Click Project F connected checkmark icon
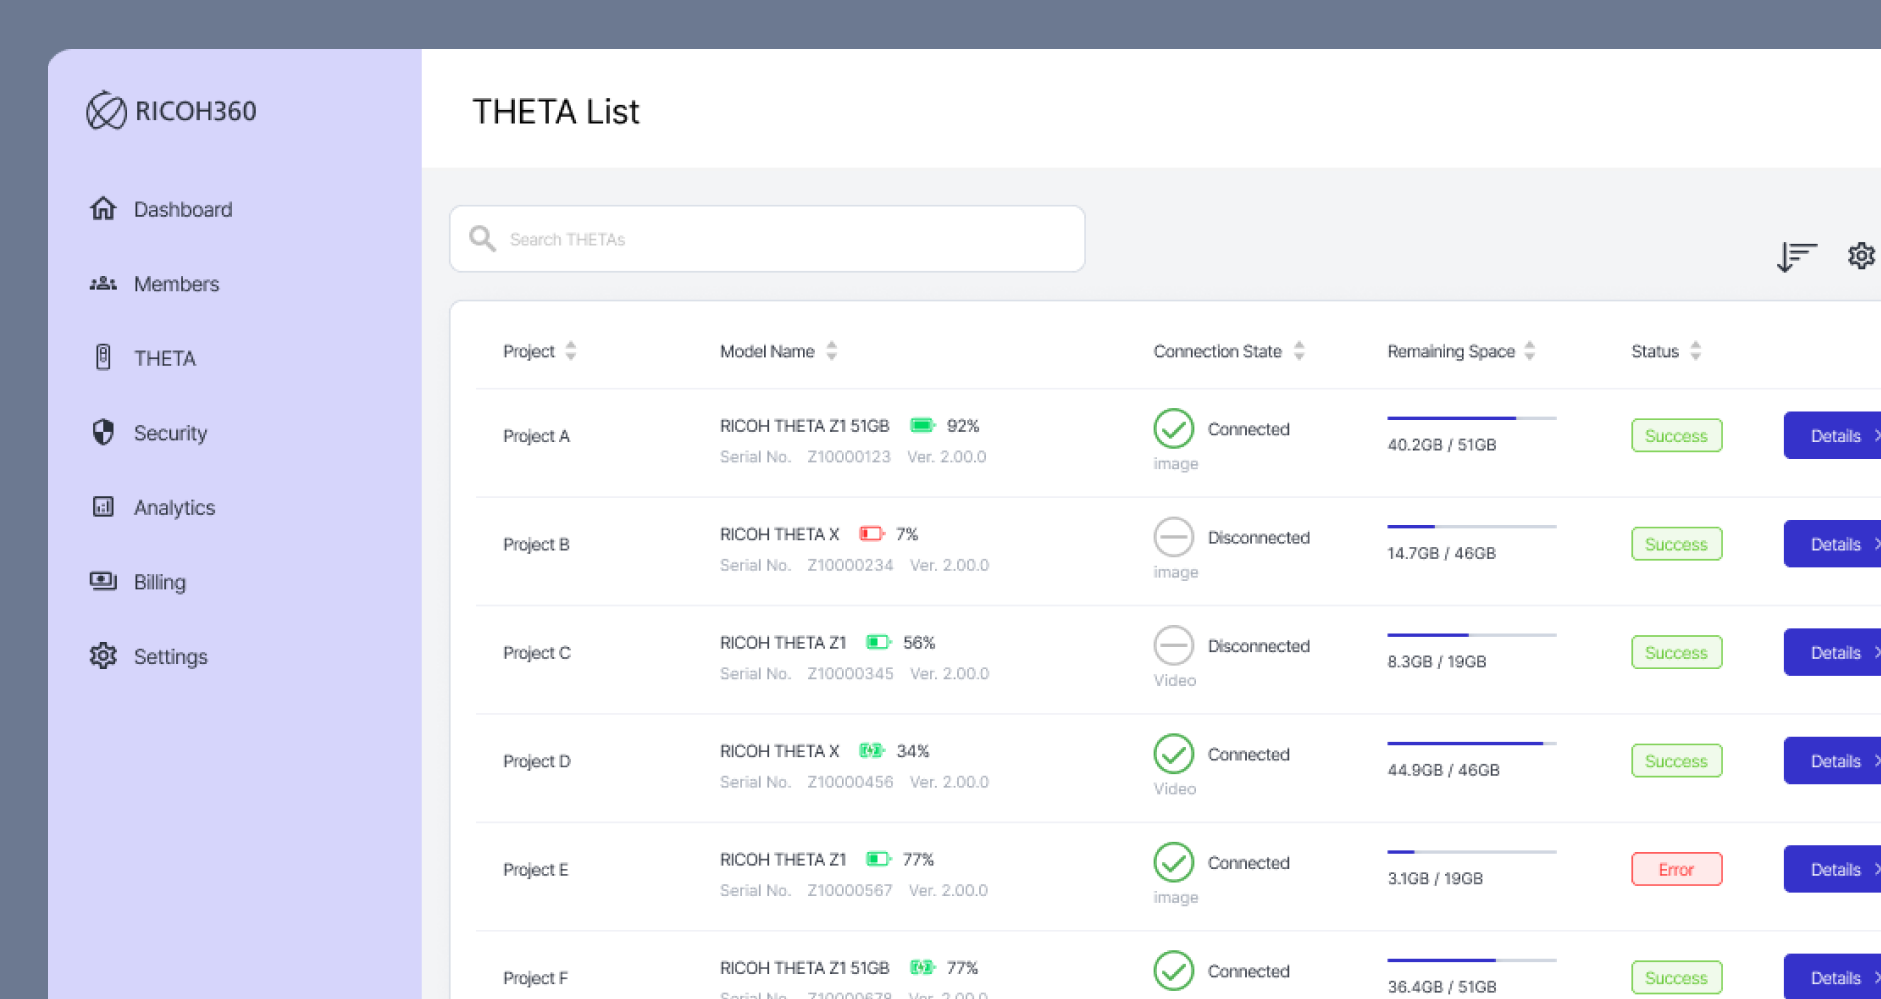1881x999 pixels. (x=1174, y=971)
